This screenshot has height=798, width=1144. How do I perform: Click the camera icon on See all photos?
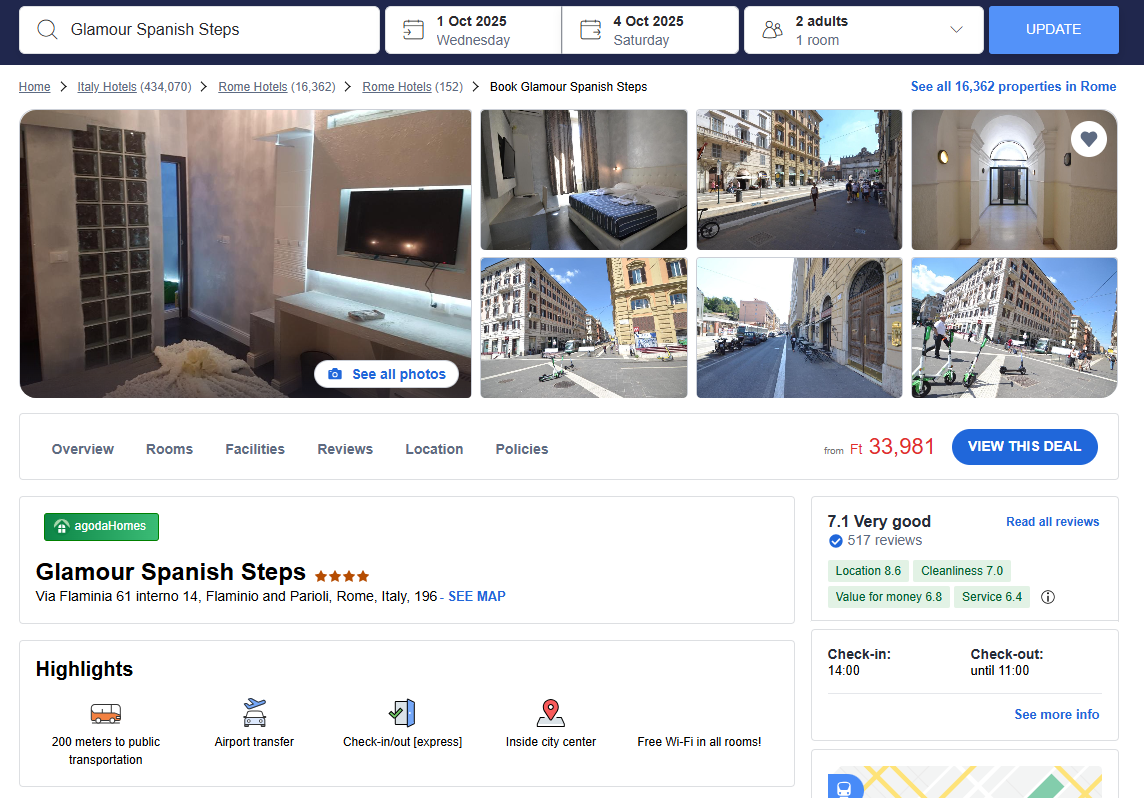point(335,374)
